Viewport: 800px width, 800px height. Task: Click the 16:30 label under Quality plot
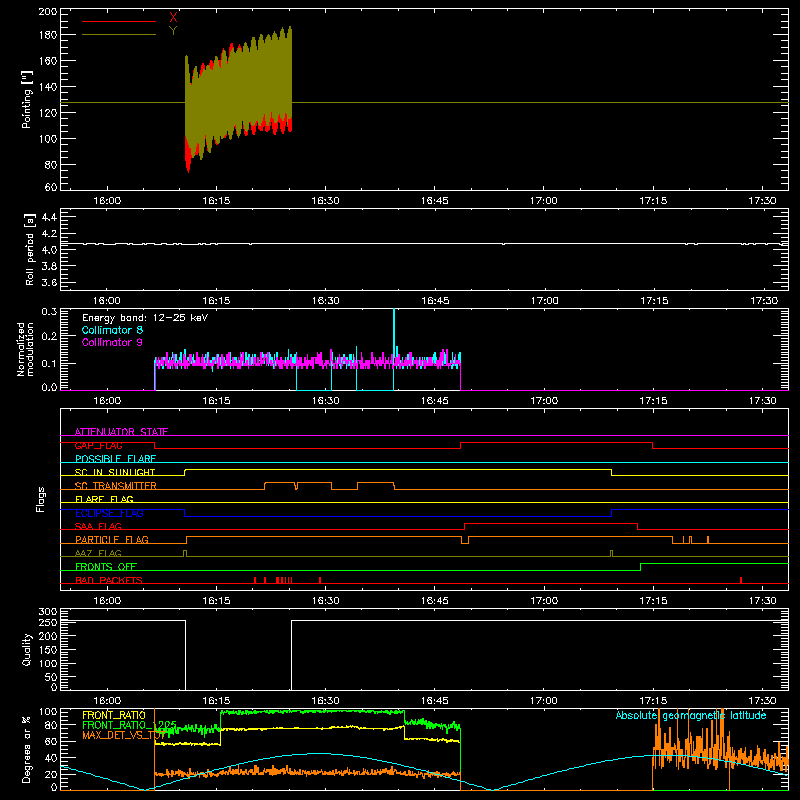tap(326, 701)
